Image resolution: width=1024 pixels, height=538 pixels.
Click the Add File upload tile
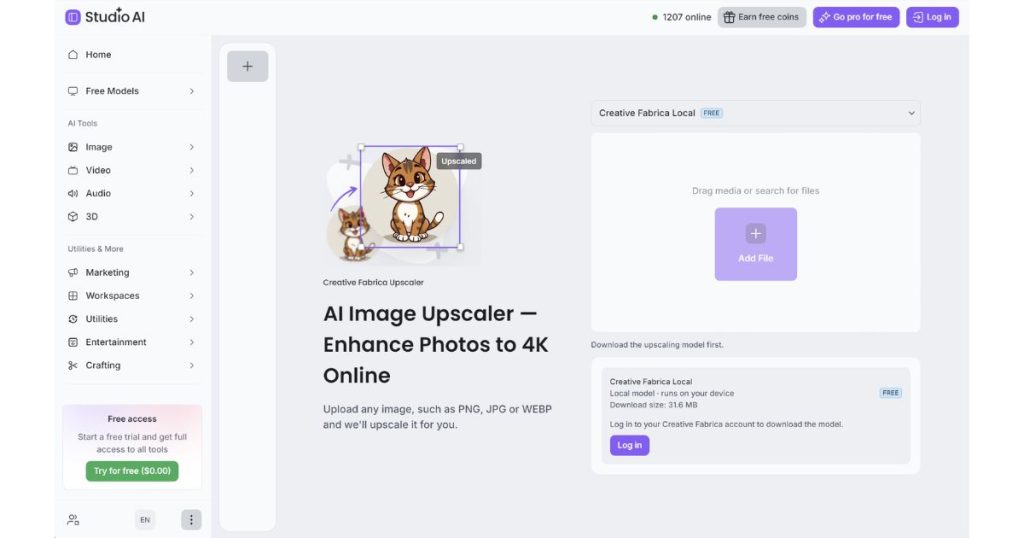756,244
